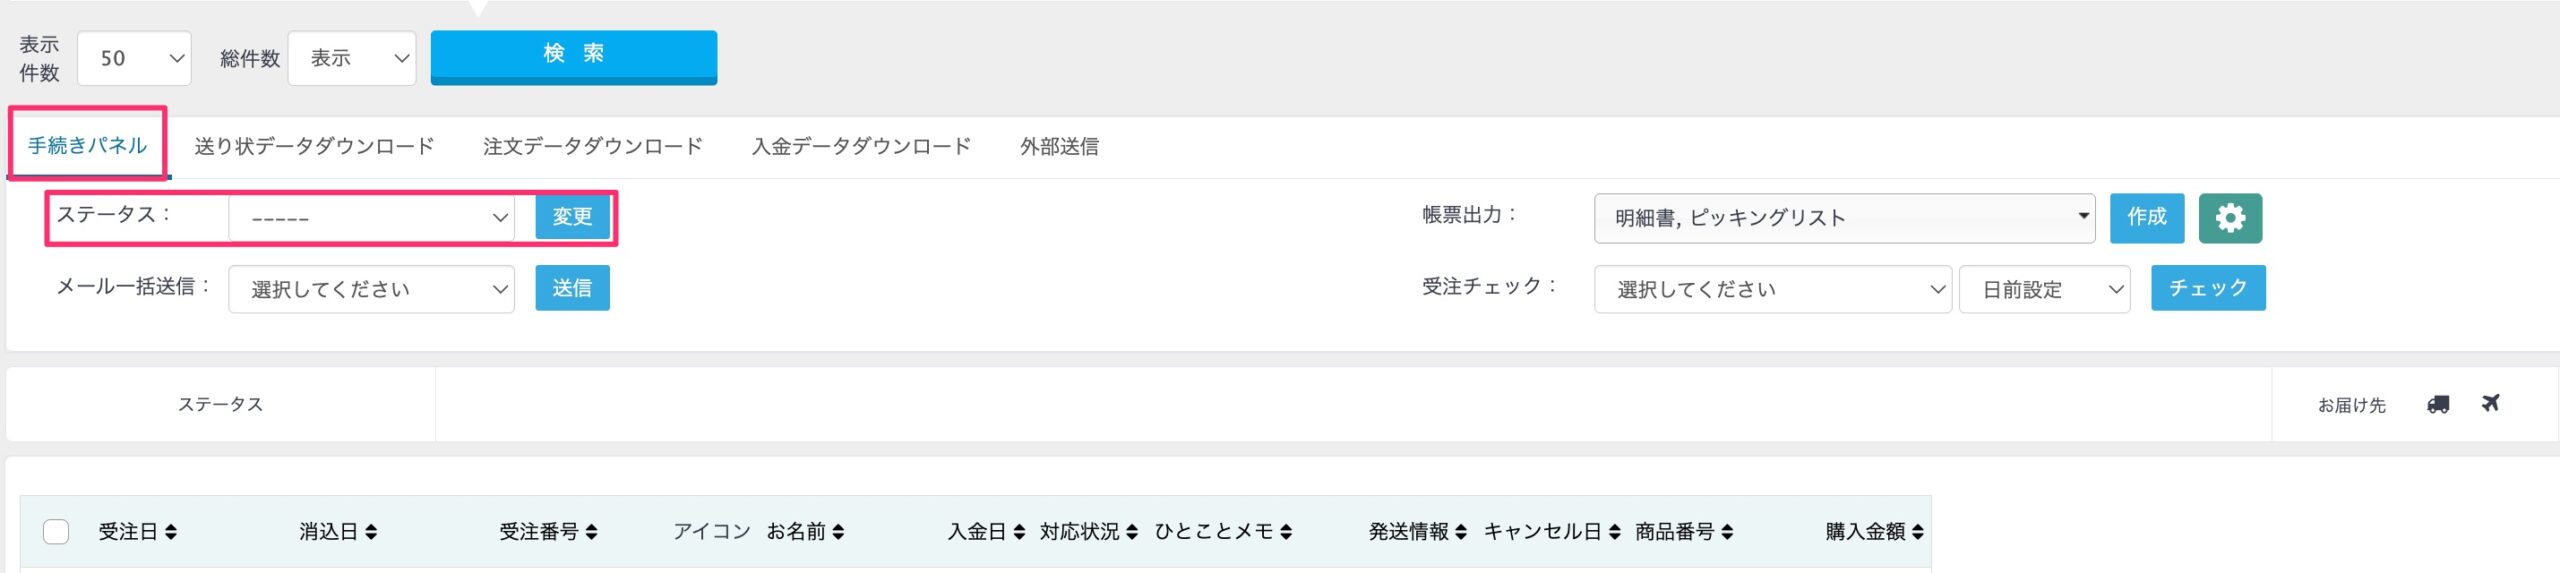Open メール一括送信 selection dropdown
The width and height of the screenshot is (2560, 573).
coord(371,289)
